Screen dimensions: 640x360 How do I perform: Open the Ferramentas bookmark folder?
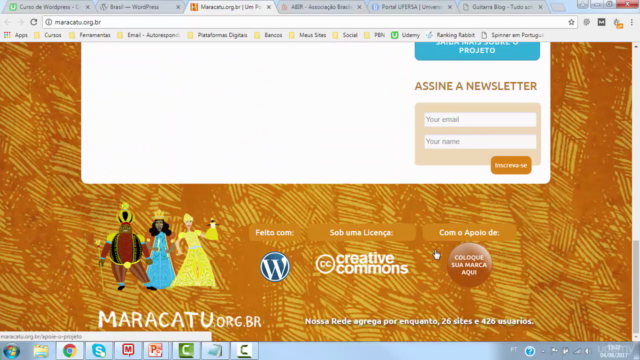90,35
